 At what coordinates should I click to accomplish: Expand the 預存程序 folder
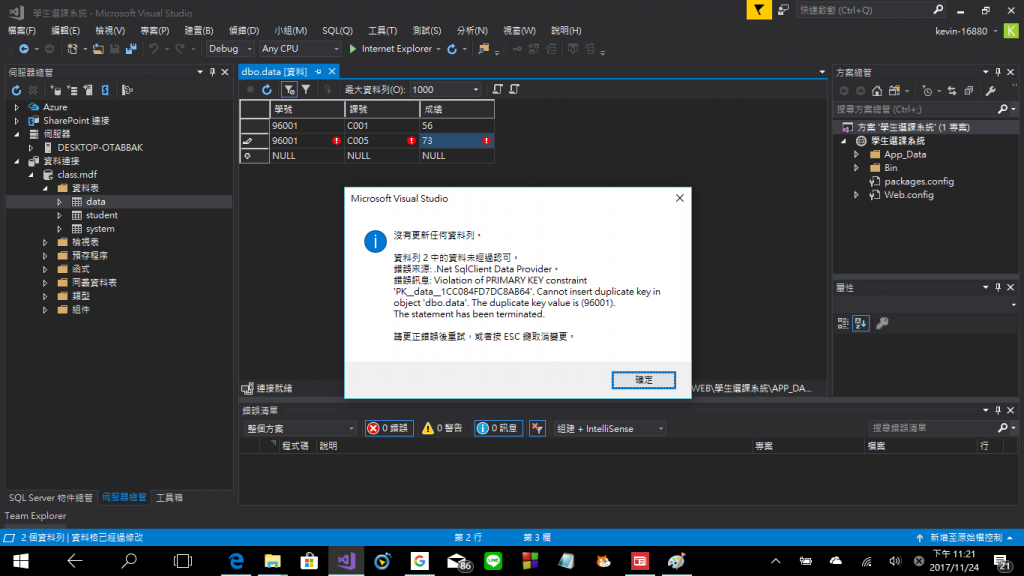click(x=45, y=255)
